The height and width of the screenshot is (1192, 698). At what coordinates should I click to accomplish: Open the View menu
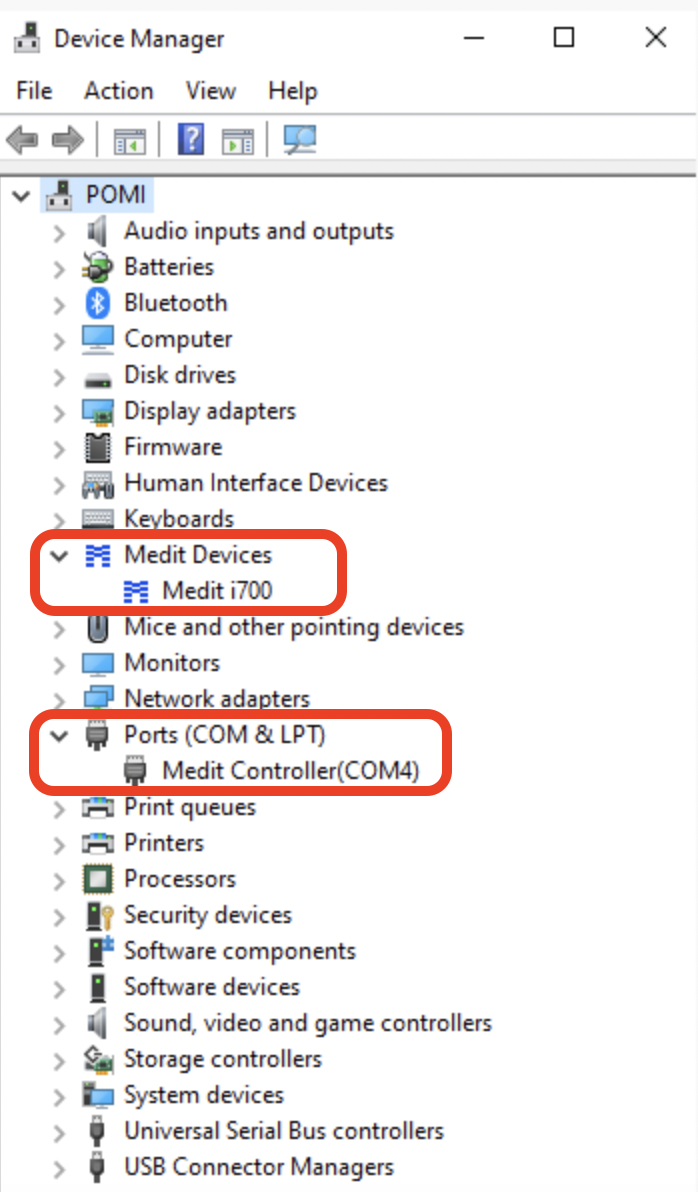(210, 91)
